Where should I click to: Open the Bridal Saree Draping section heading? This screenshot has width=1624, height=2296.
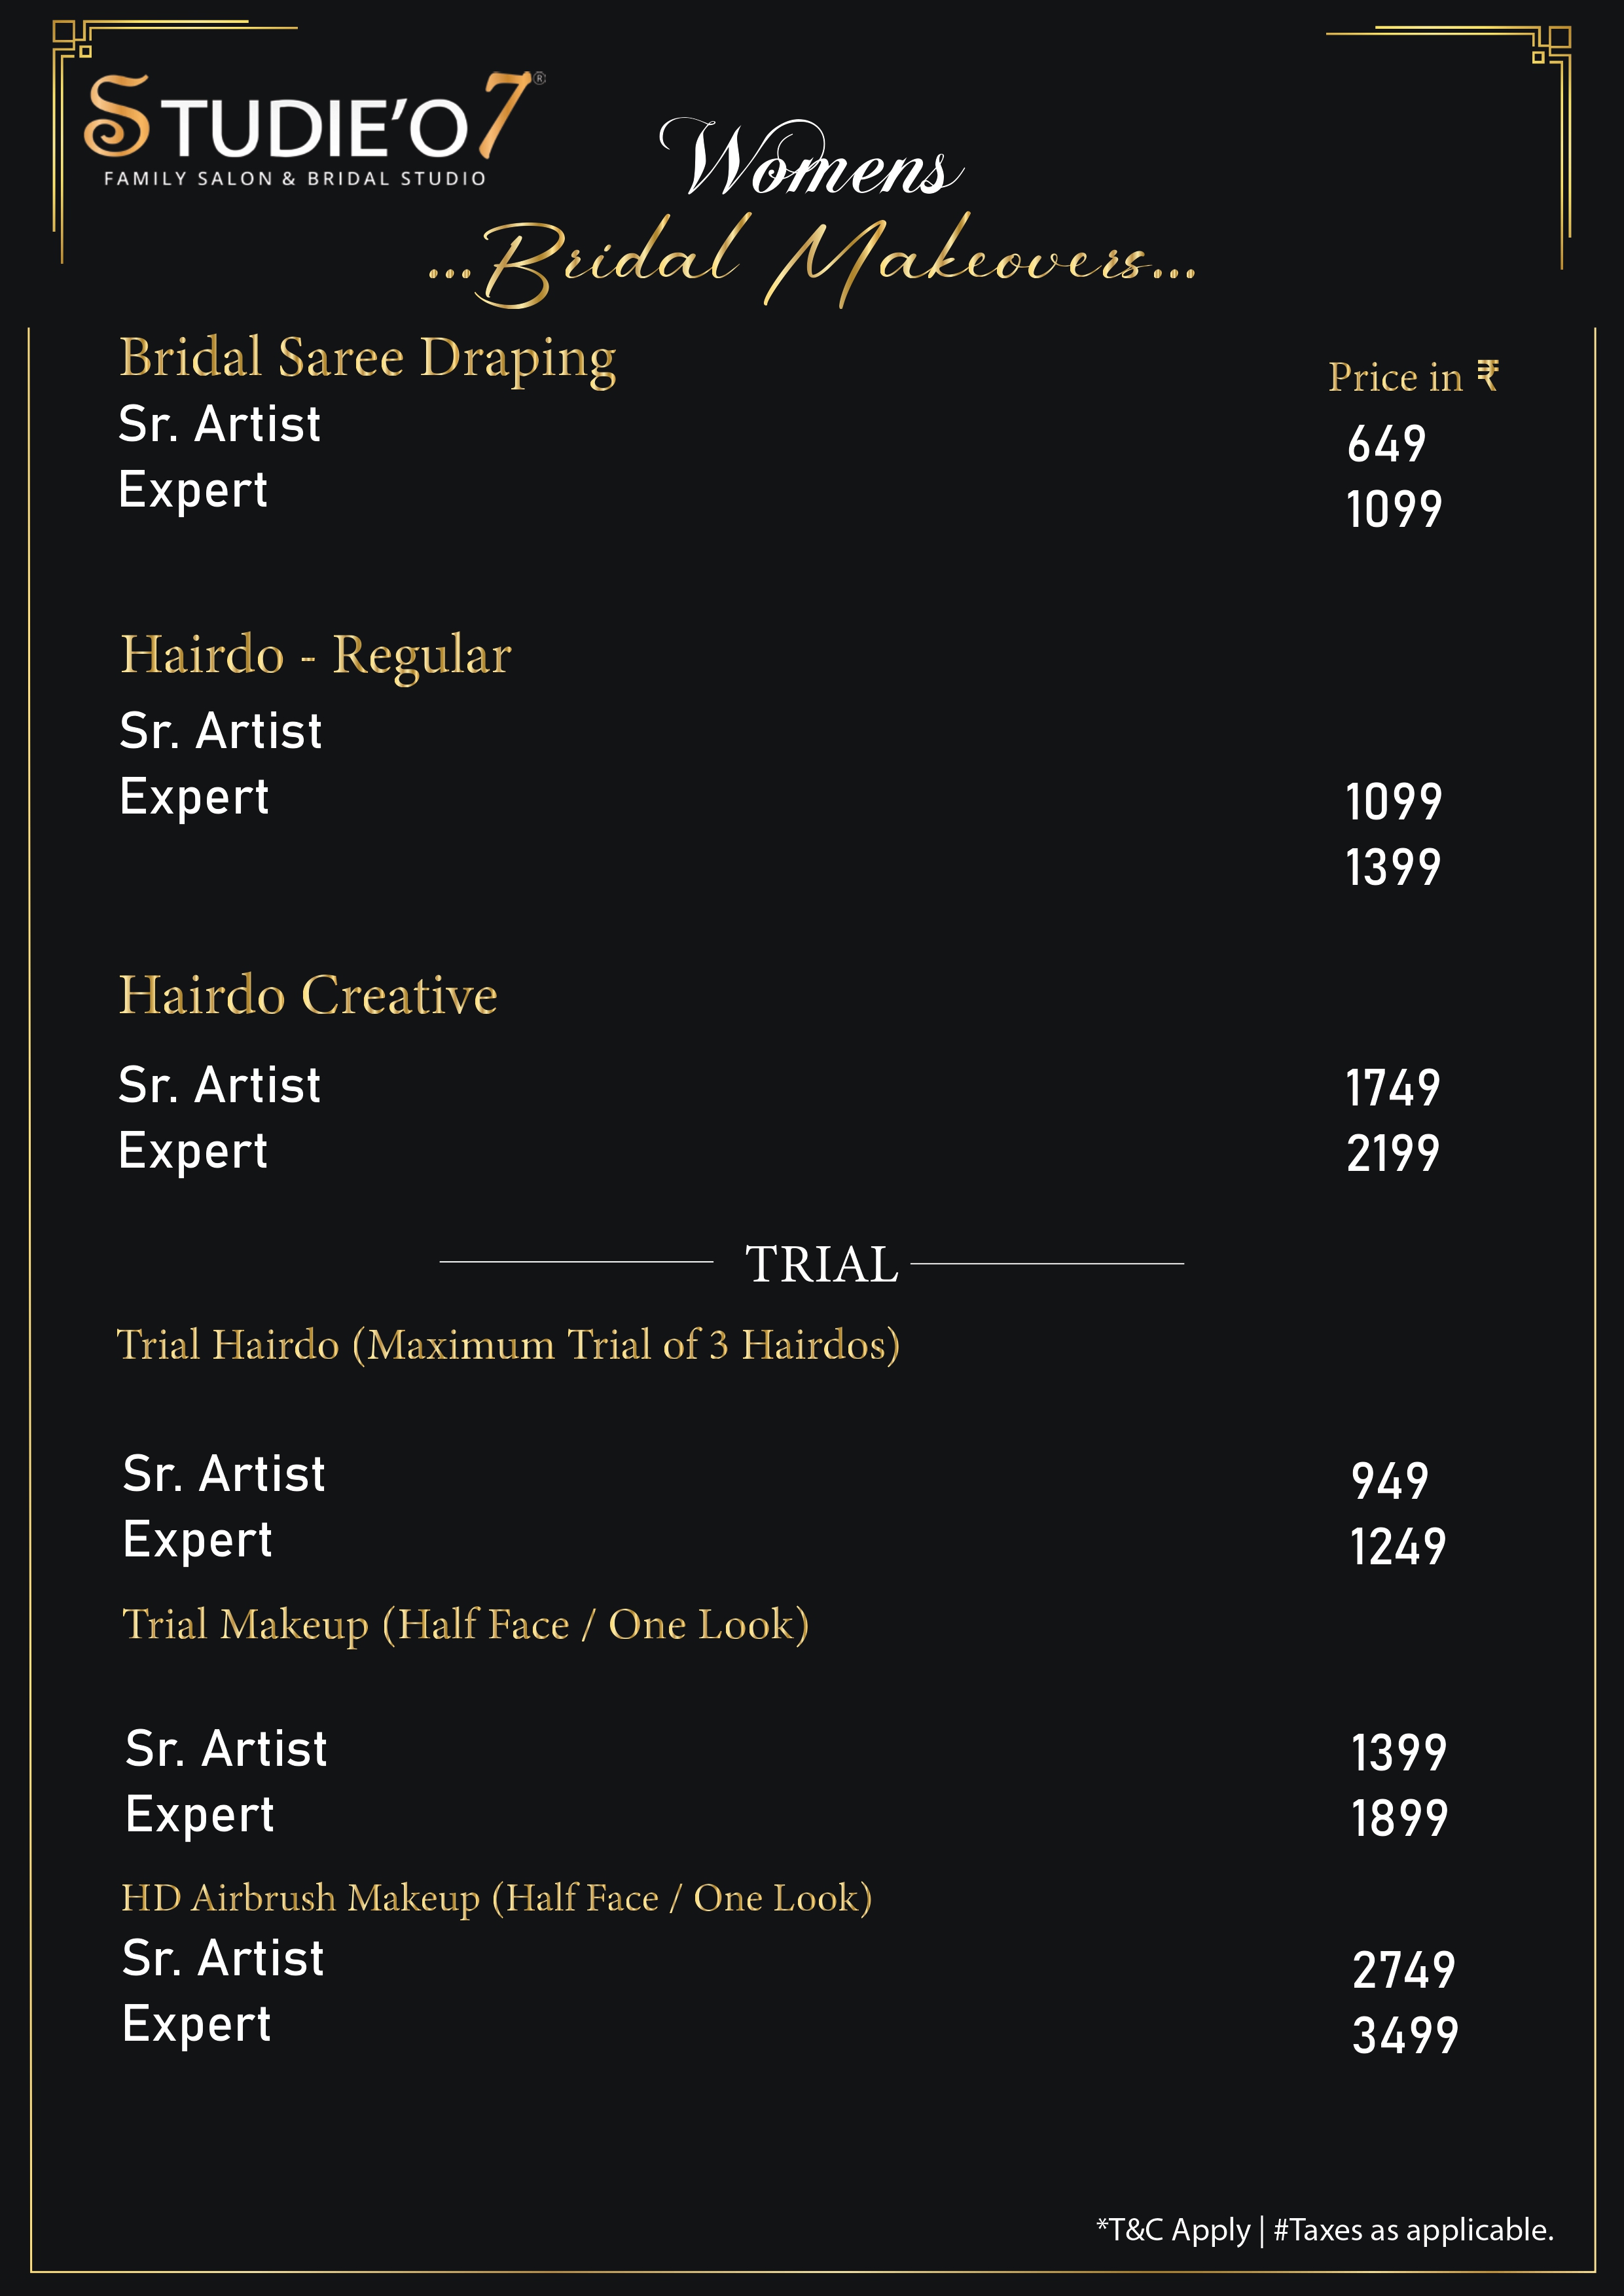coord(367,358)
